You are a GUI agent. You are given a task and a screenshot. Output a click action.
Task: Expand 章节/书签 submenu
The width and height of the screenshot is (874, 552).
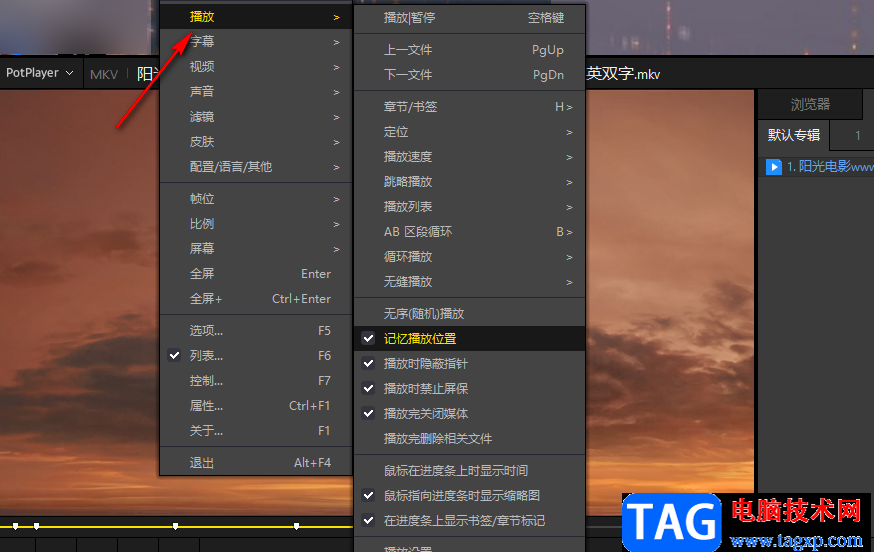point(469,107)
